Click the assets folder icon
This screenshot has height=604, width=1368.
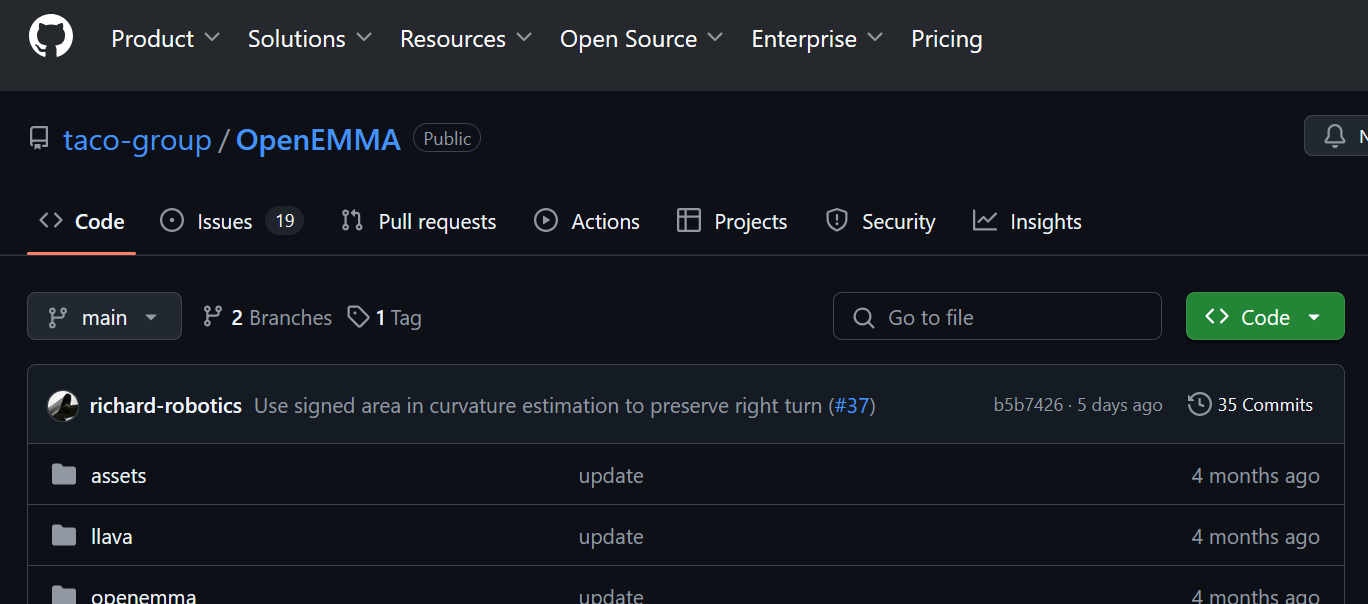pyautogui.click(x=64, y=475)
